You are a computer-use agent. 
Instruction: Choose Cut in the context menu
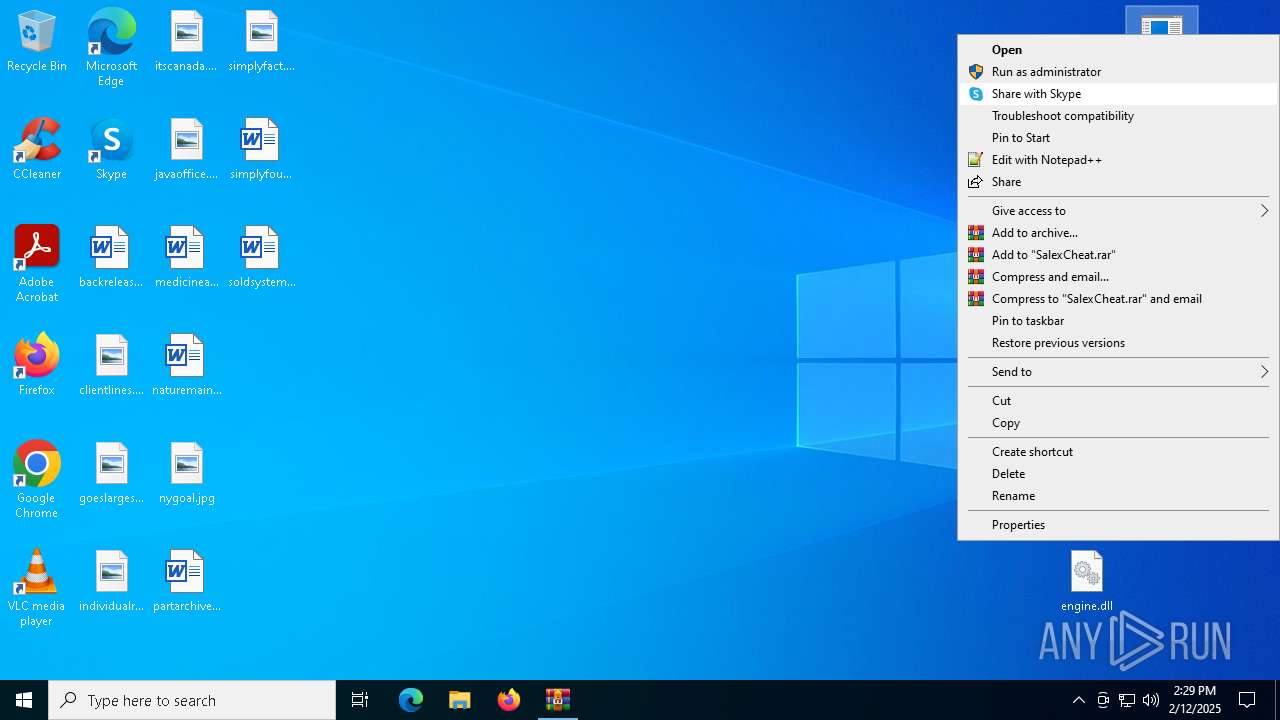1118,401
